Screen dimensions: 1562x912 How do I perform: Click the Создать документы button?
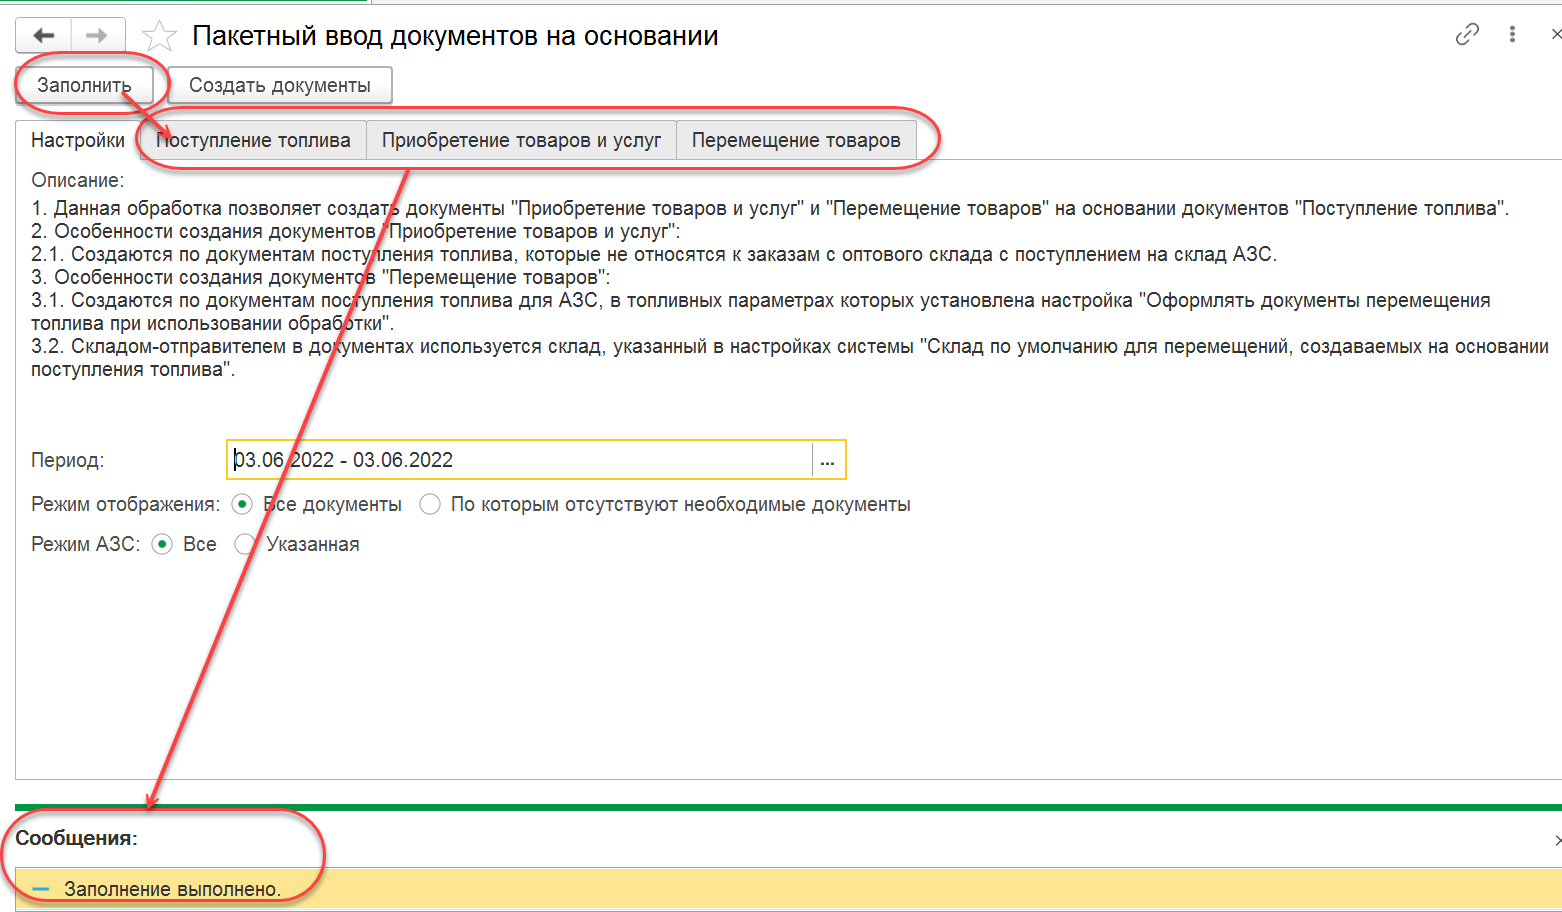click(280, 85)
